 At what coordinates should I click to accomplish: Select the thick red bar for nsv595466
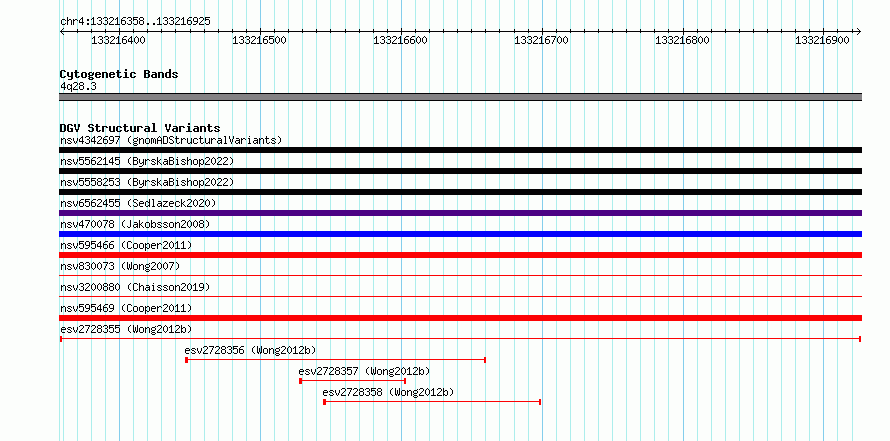(460, 255)
